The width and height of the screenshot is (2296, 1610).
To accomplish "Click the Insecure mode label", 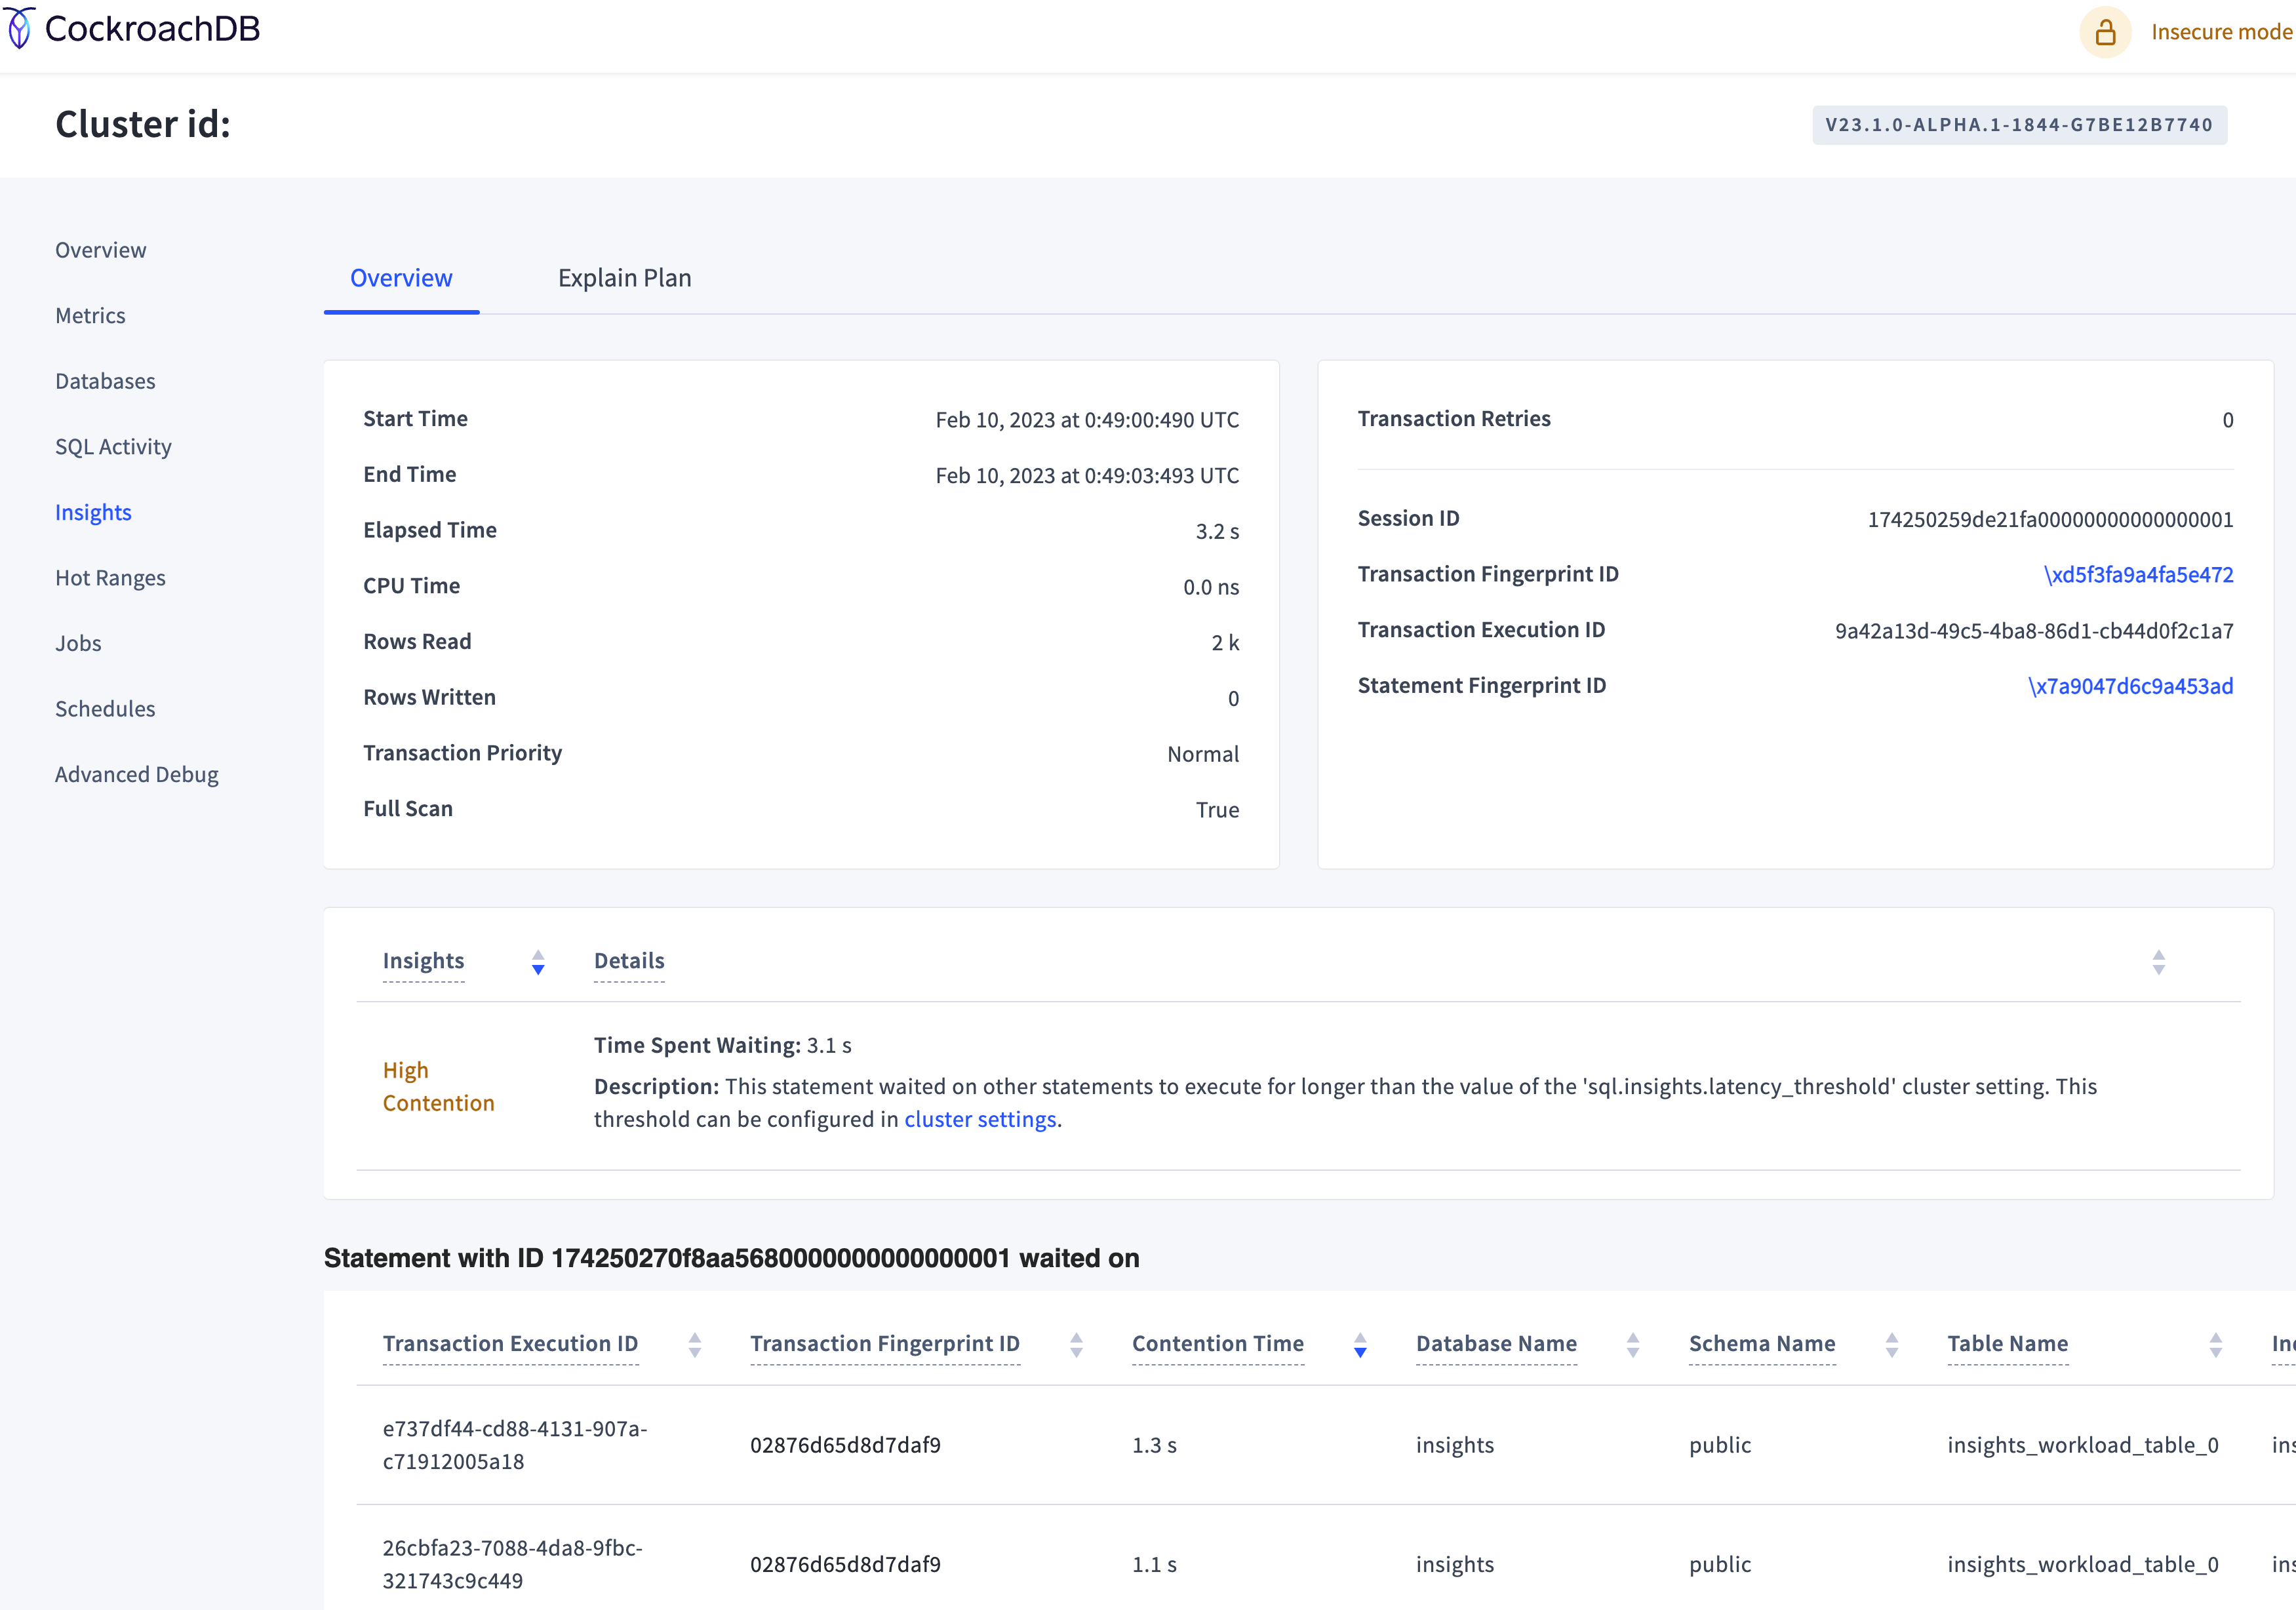I will pos(2221,32).
